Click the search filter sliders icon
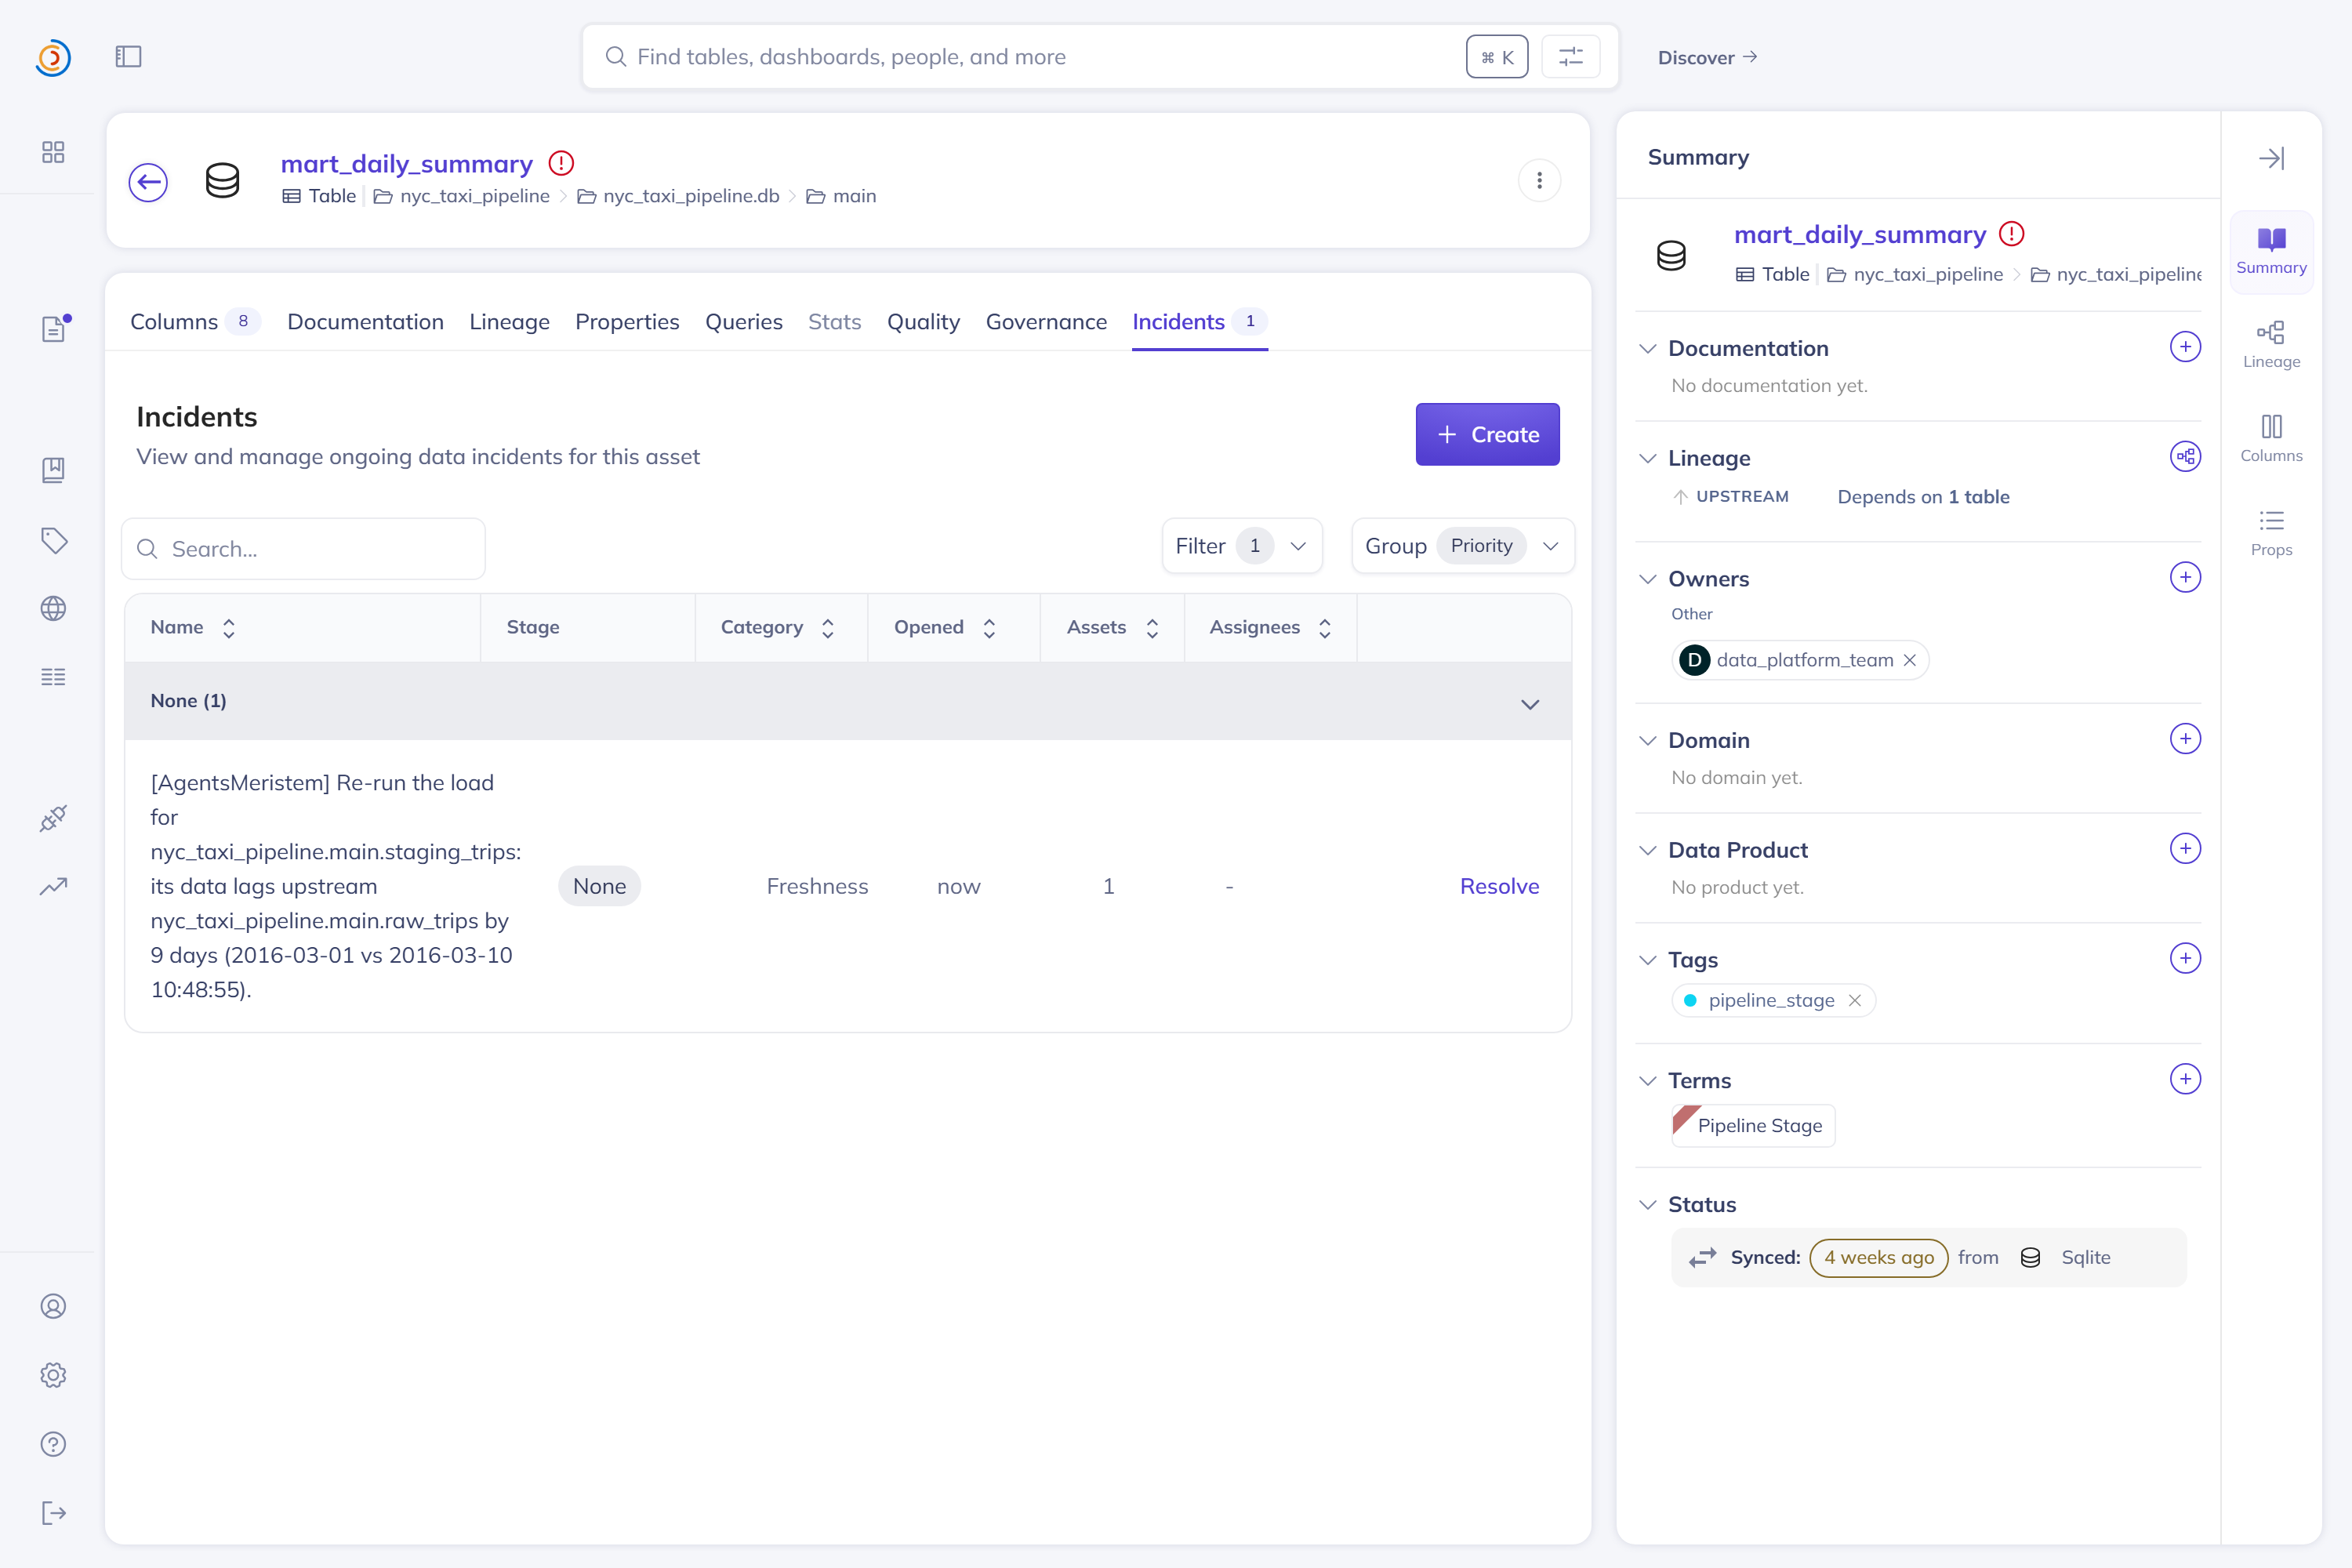The width and height of the screenshot is (2352, 1568). point(1571,57)
